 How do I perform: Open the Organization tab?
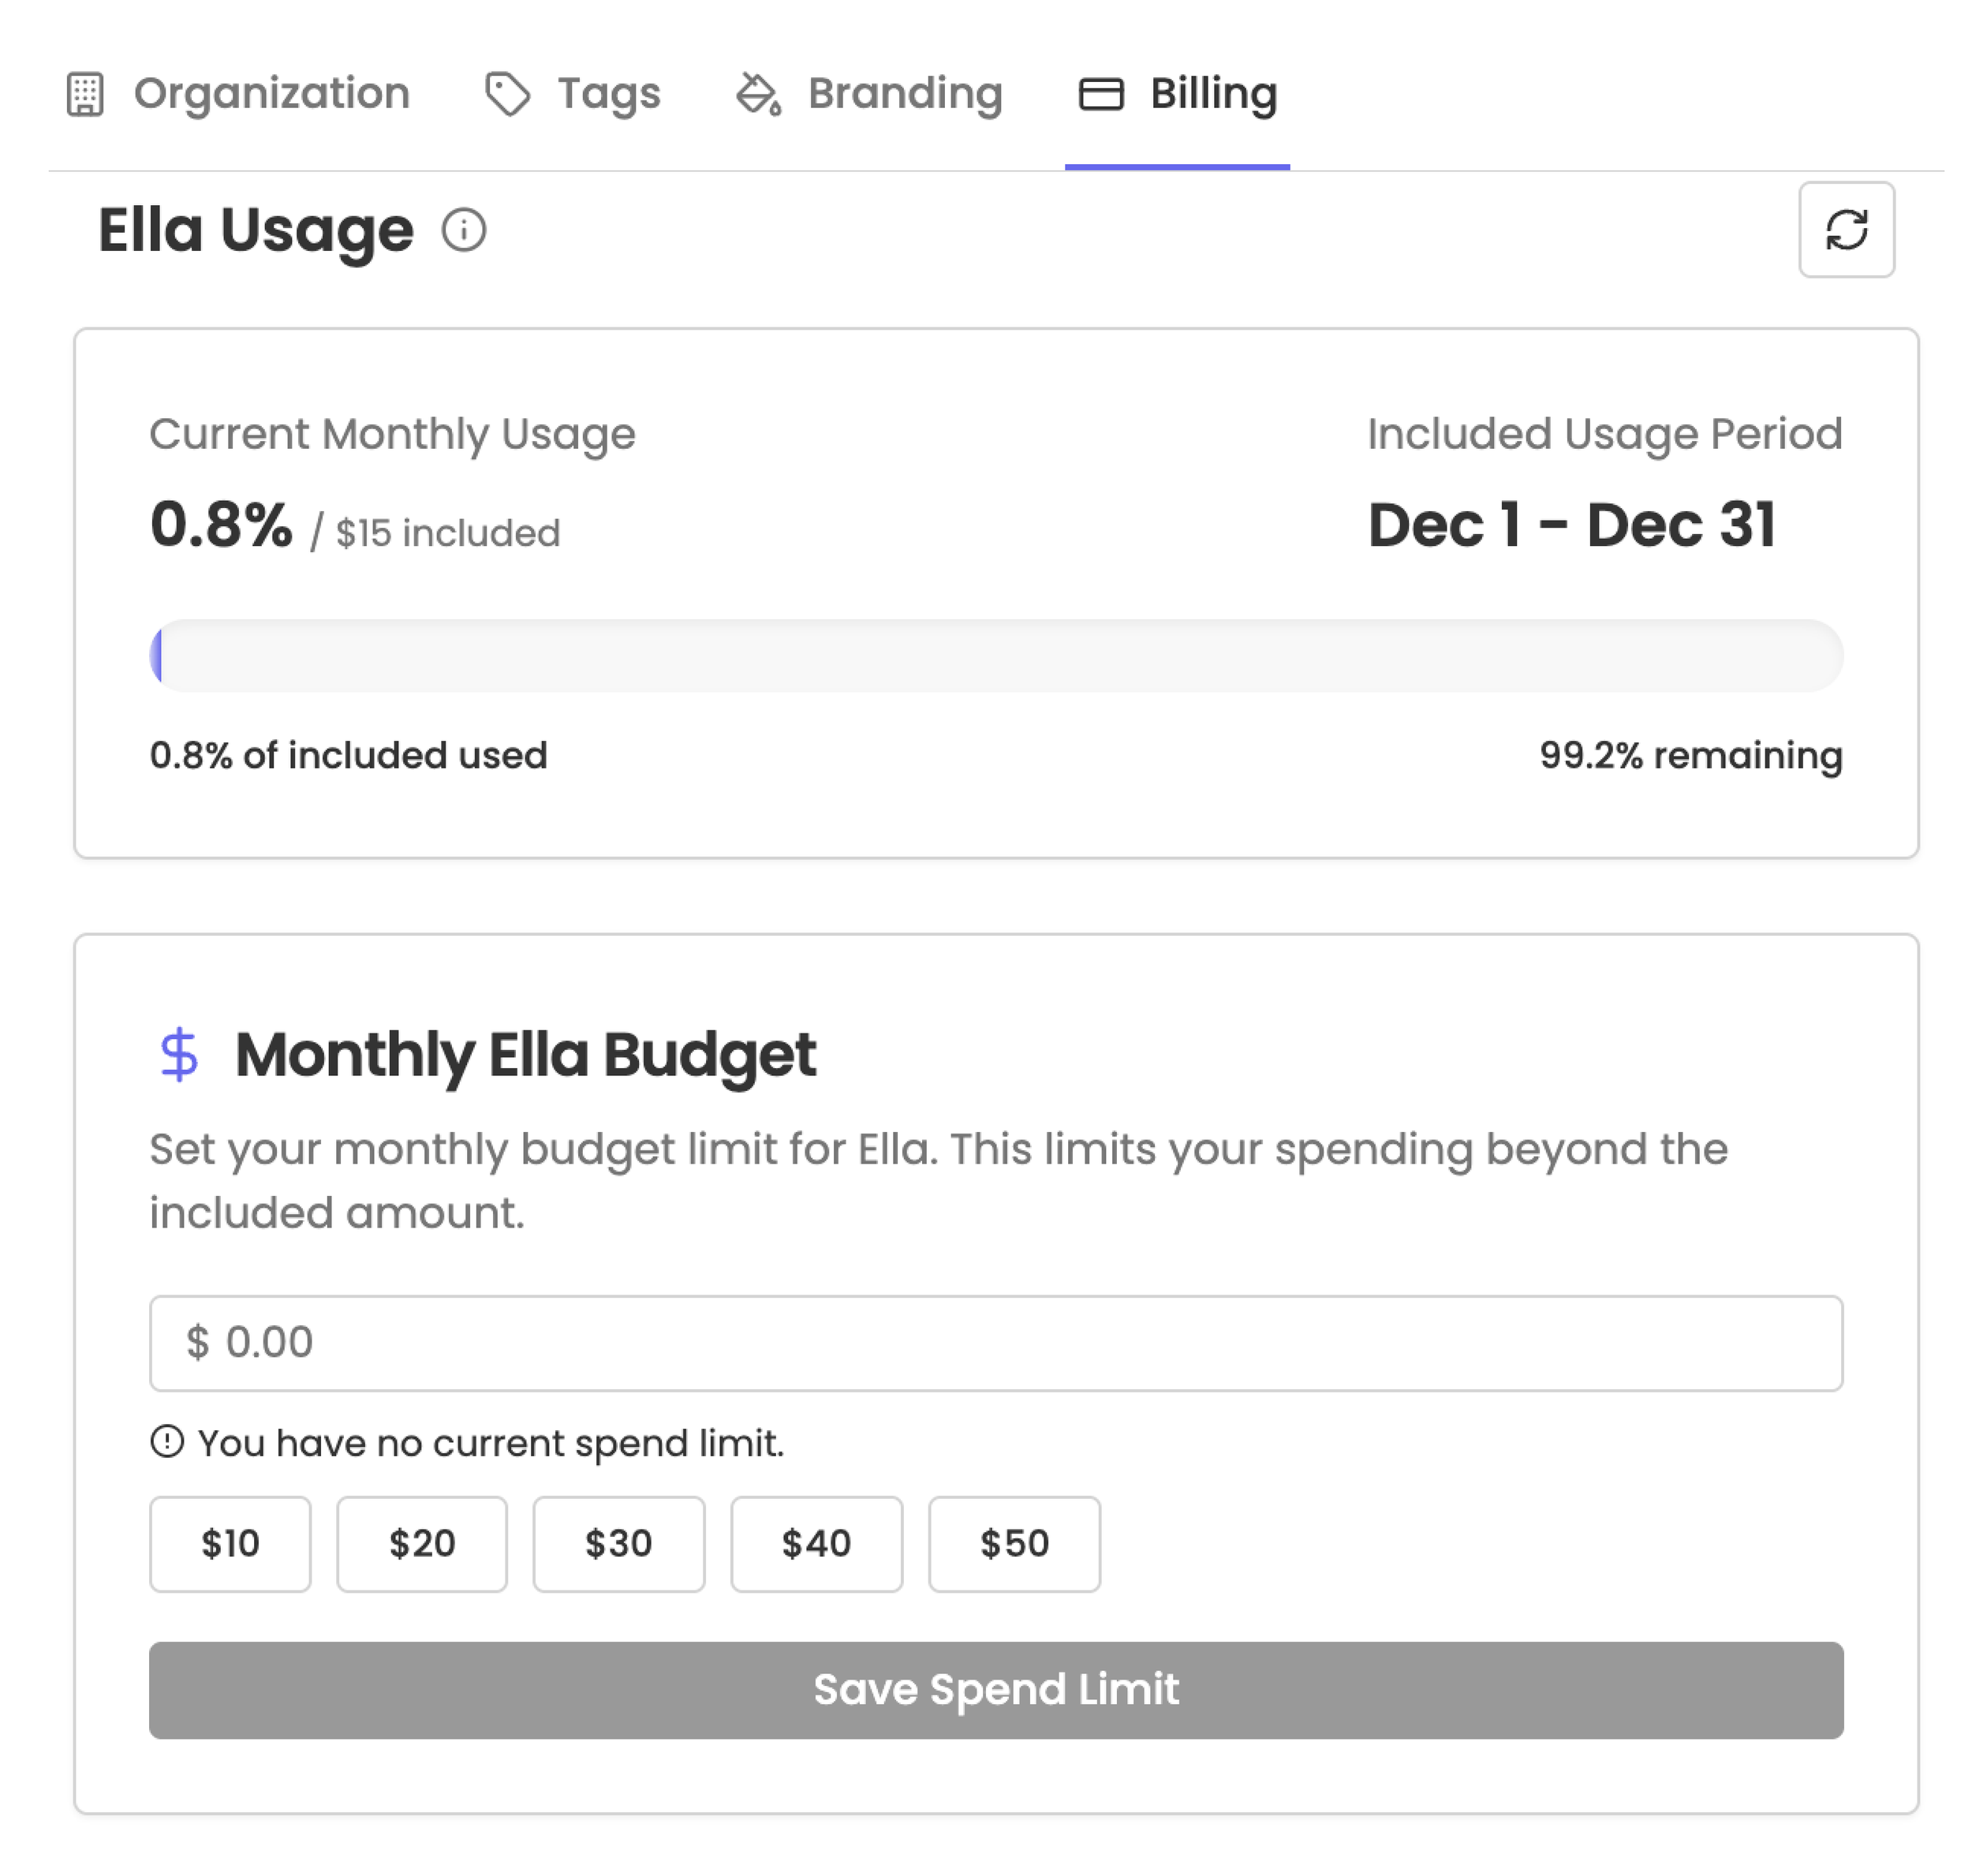(x=271, y=94)
